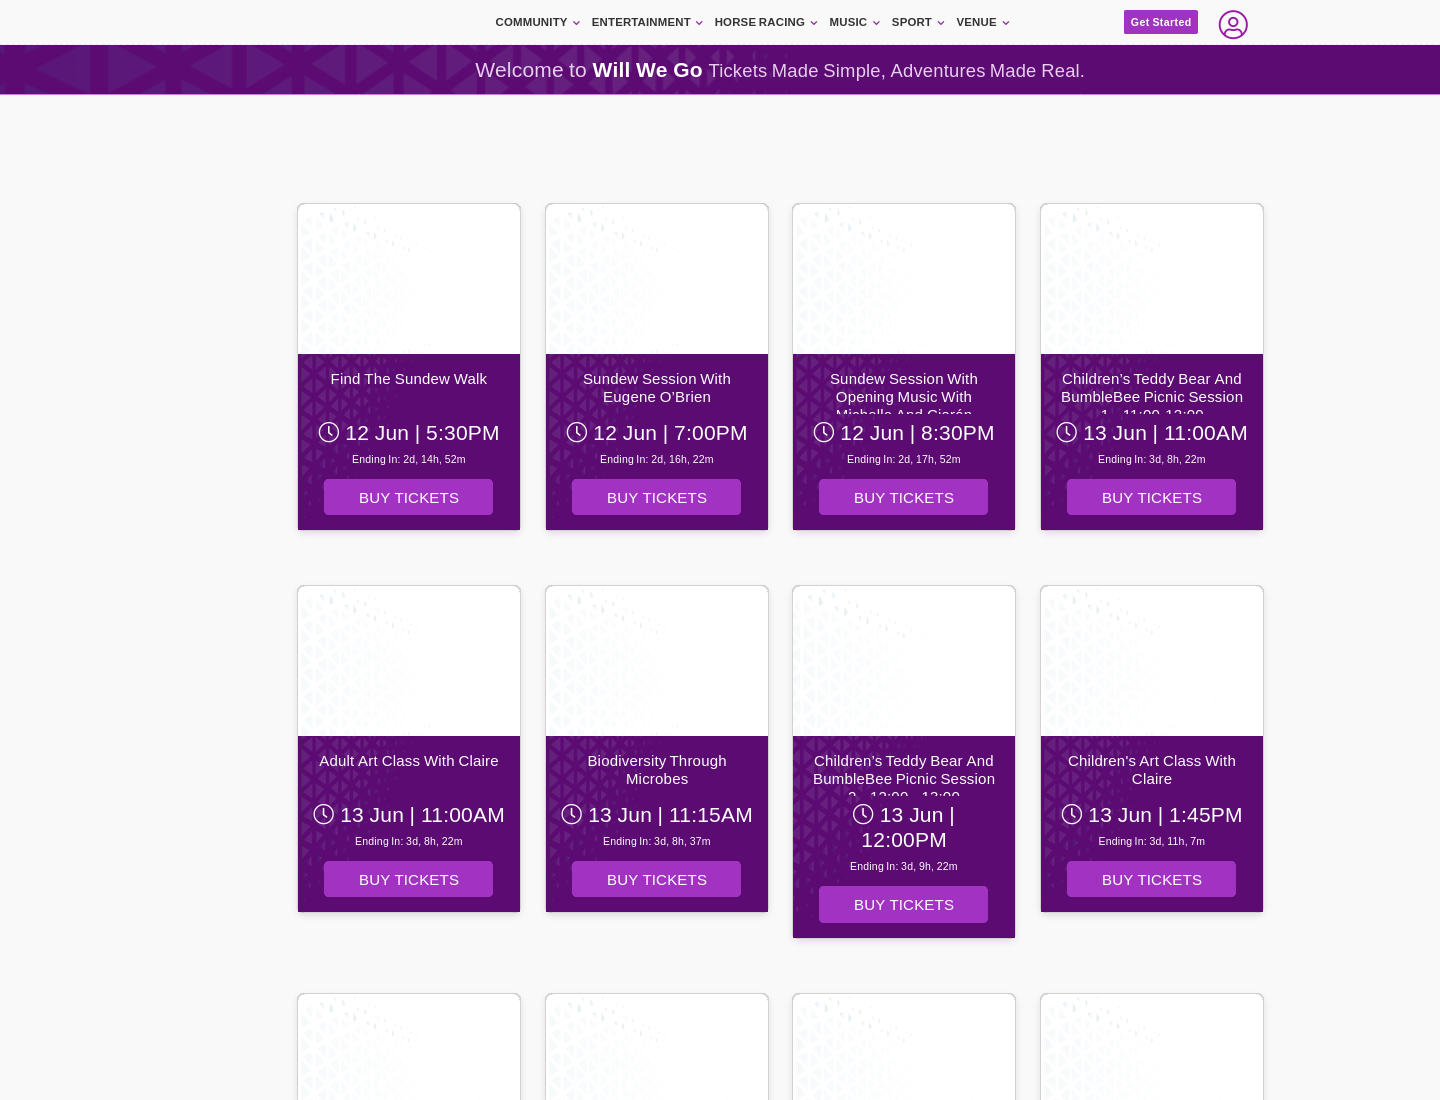Viewport: 1440px width, 1100px height.
Task: Open the user account profile icon
Action: pos(1233,24)
